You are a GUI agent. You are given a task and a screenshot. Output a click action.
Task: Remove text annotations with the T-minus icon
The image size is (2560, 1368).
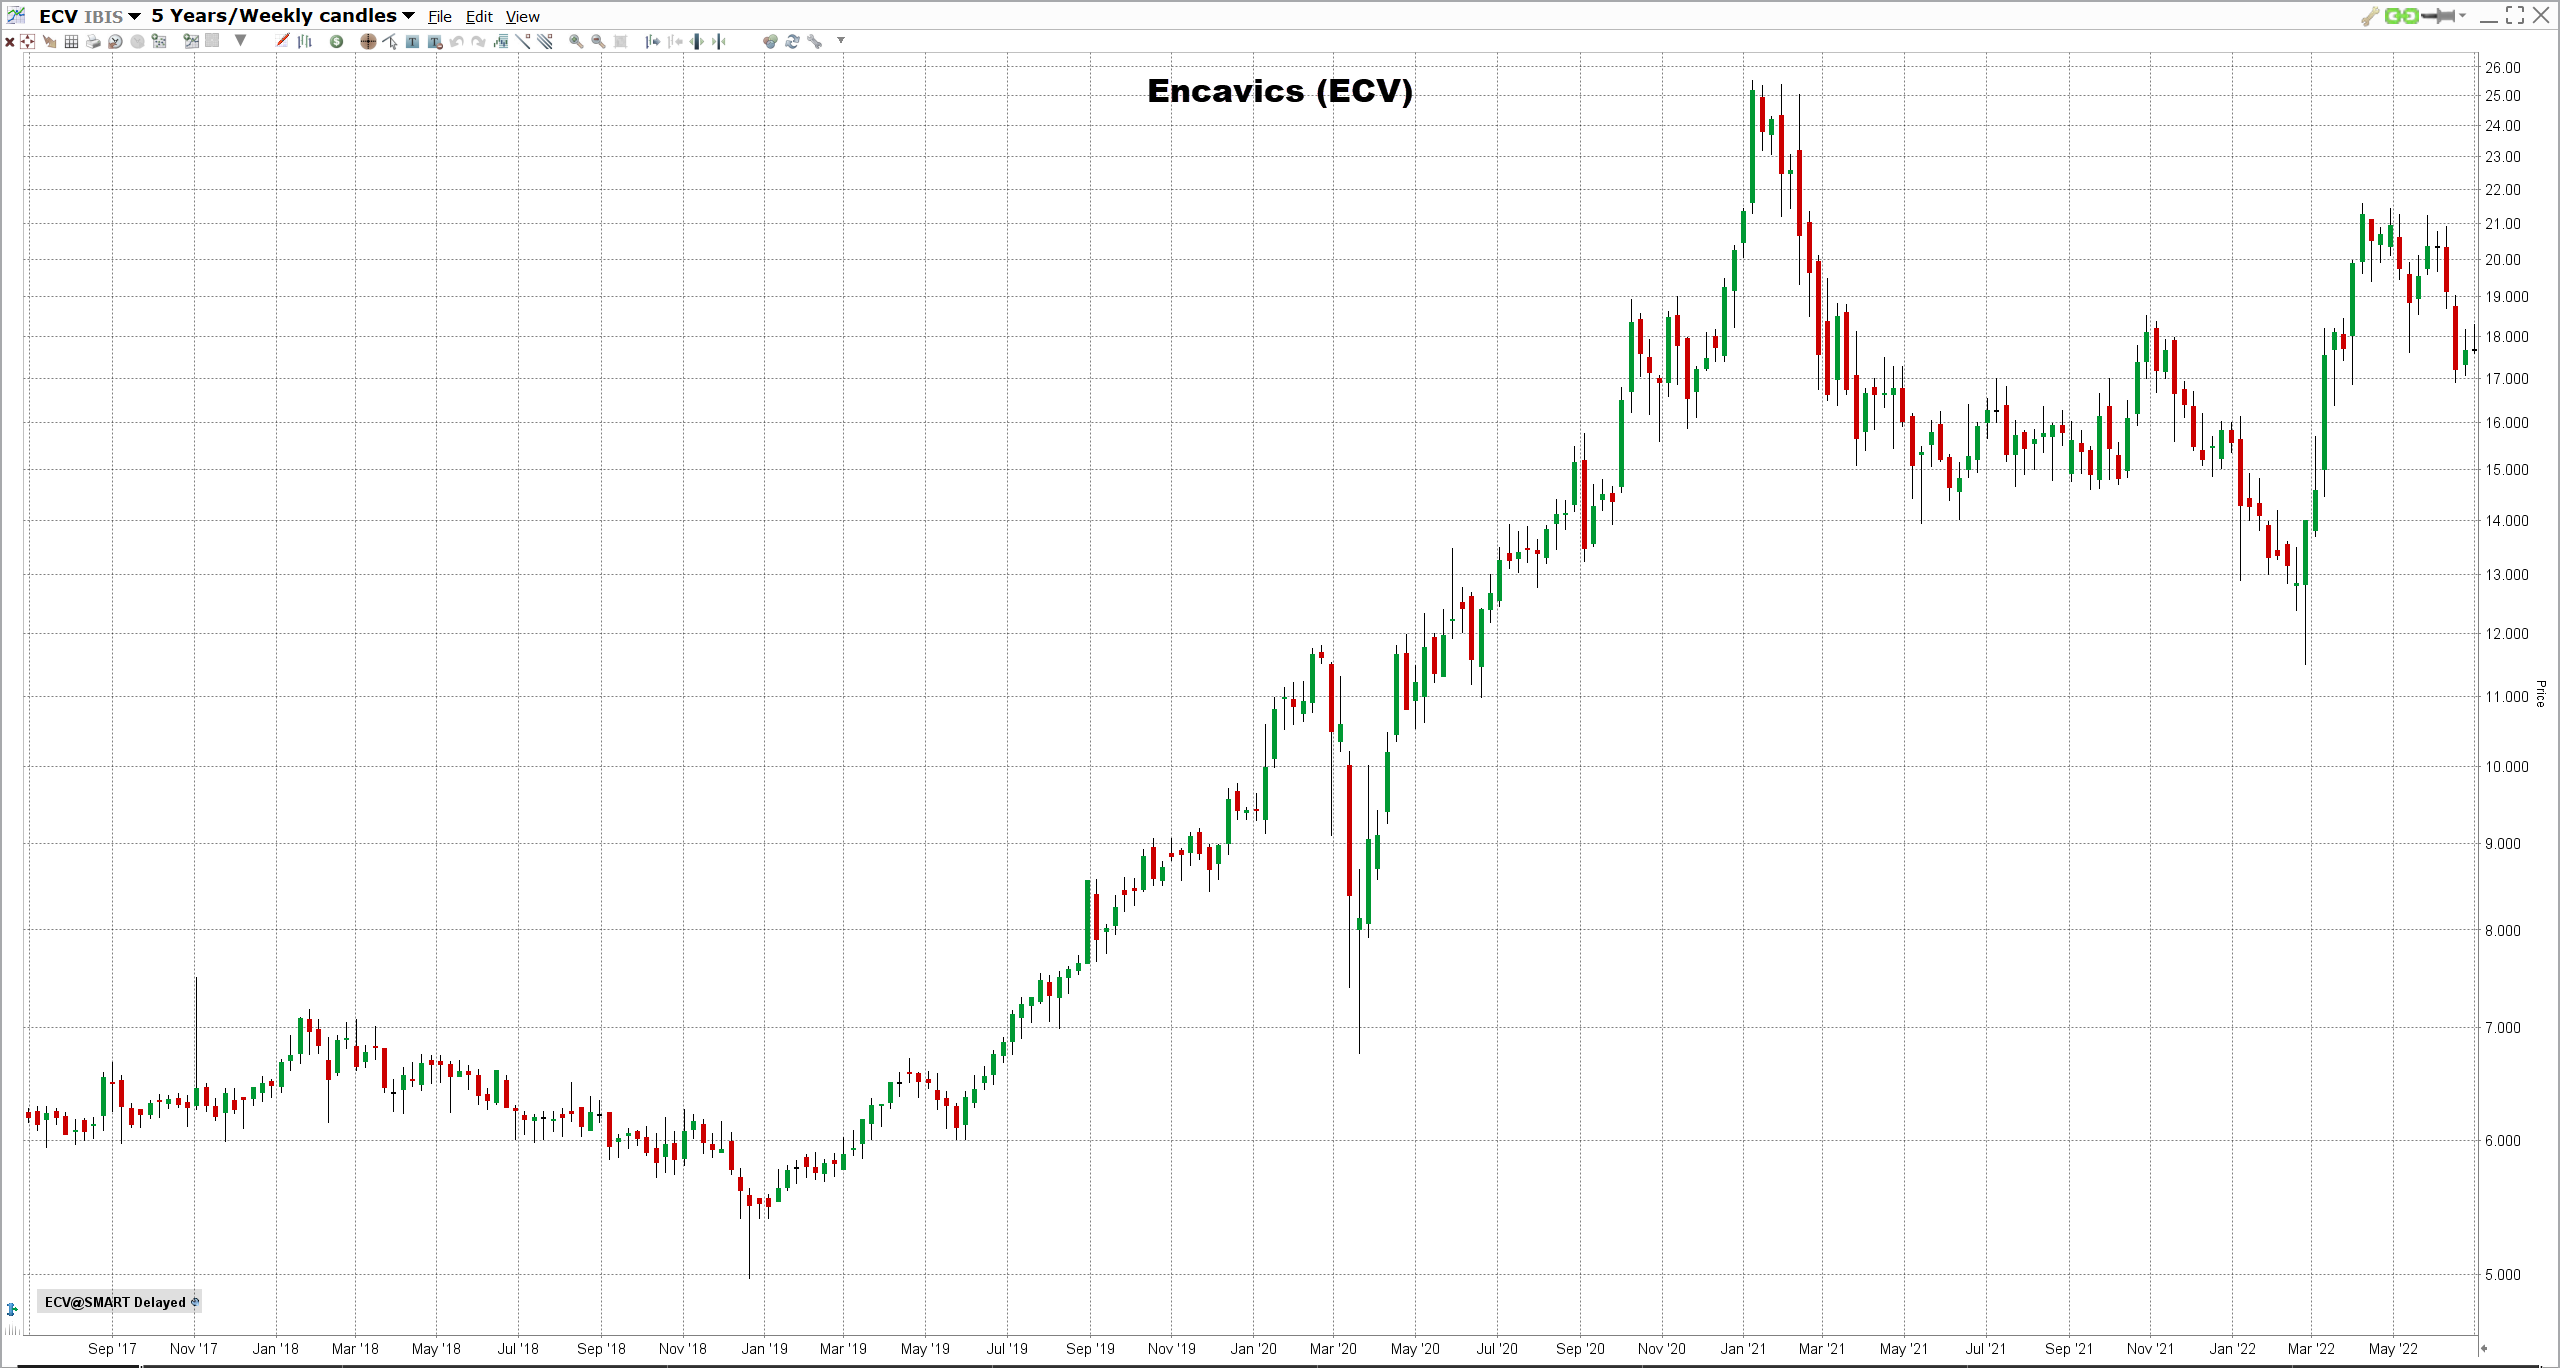pos(435,42)
